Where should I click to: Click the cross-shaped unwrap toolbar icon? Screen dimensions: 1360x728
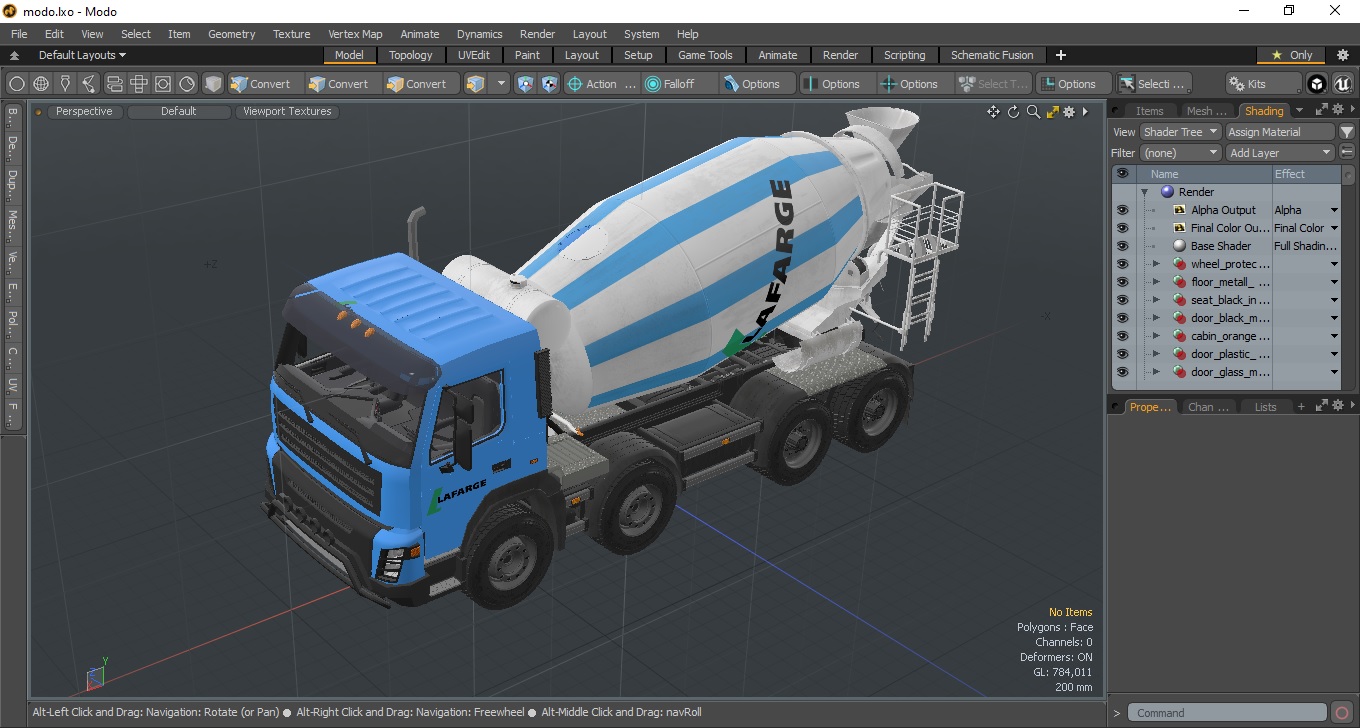pos(139,84)
